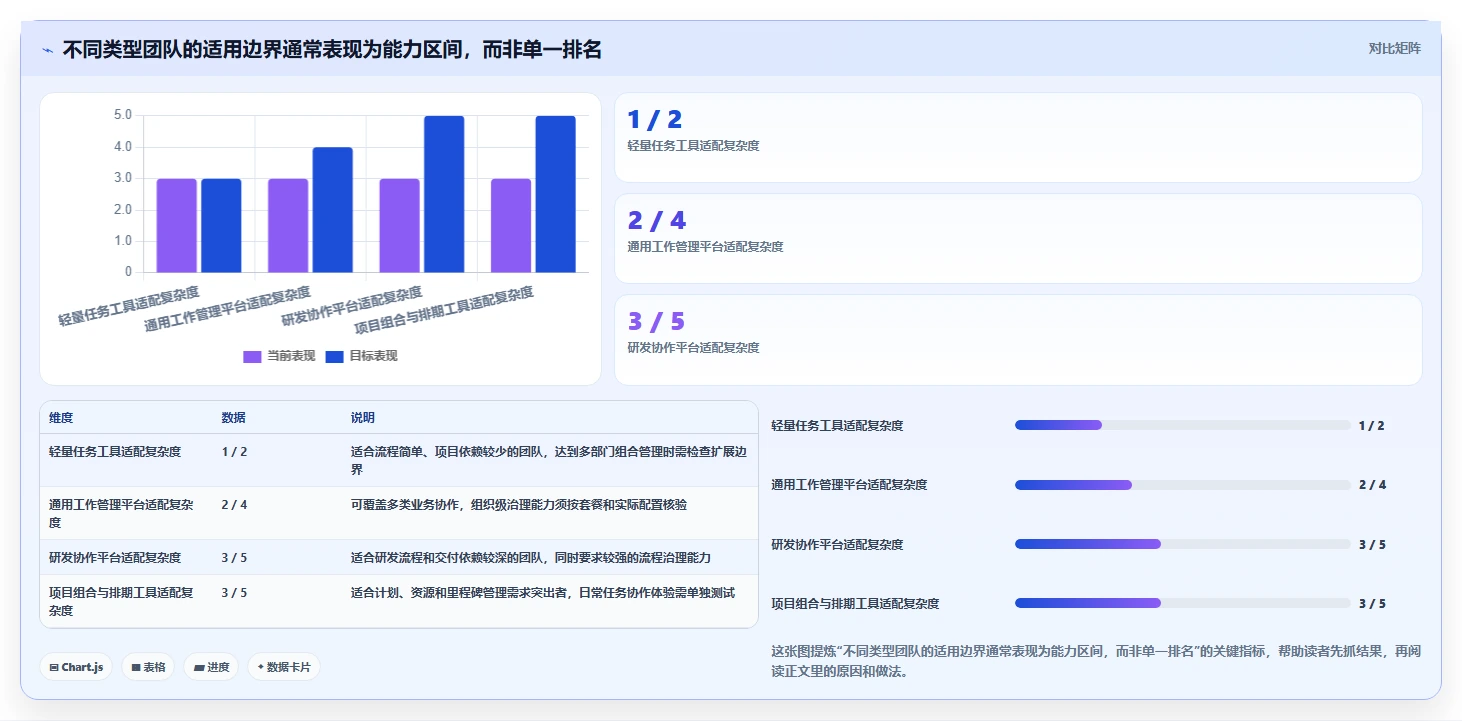Click the 数据 table column header
The width and height of the screenshot is (1462, 721).
[234, 418]
